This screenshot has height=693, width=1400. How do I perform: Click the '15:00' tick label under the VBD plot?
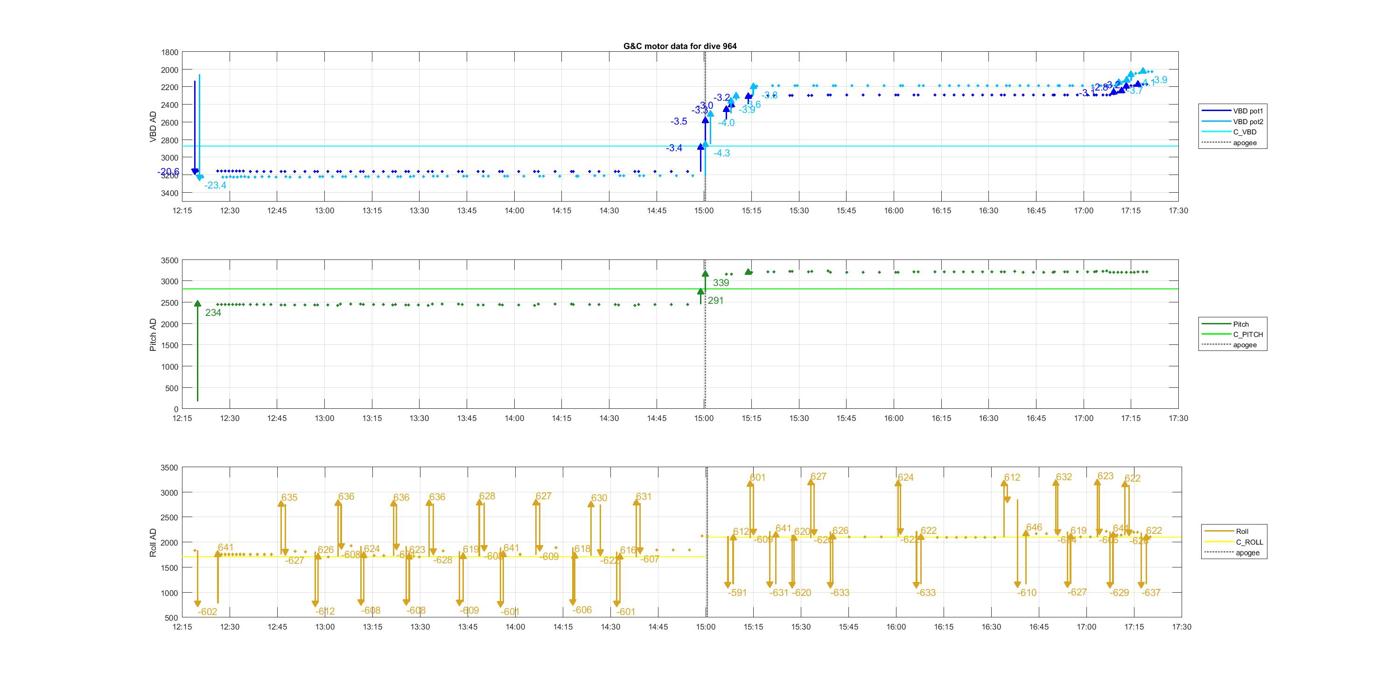pyautogui.click(x=705, y=211)
